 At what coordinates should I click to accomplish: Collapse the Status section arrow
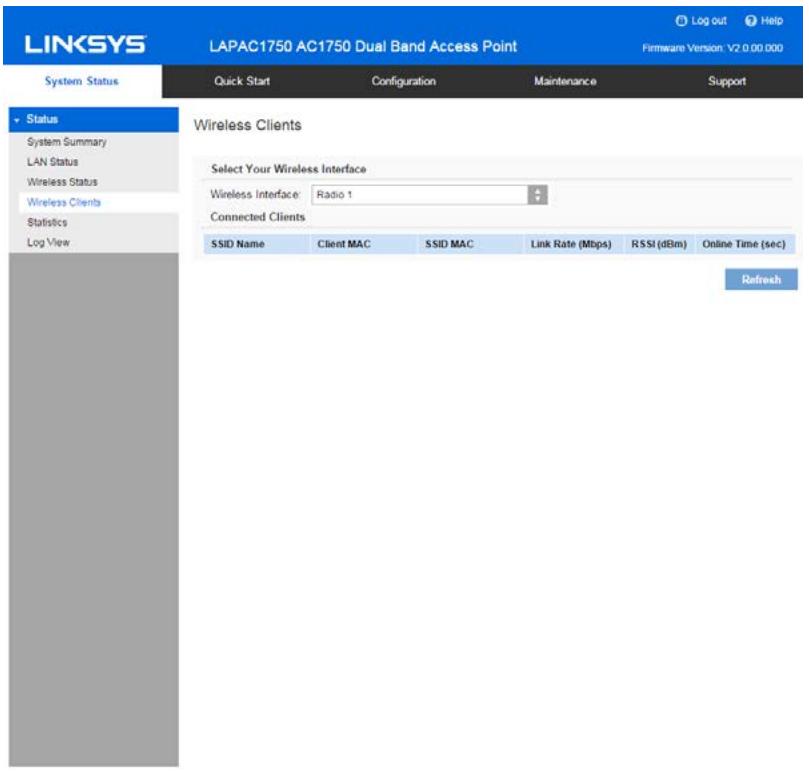point(17,120)
